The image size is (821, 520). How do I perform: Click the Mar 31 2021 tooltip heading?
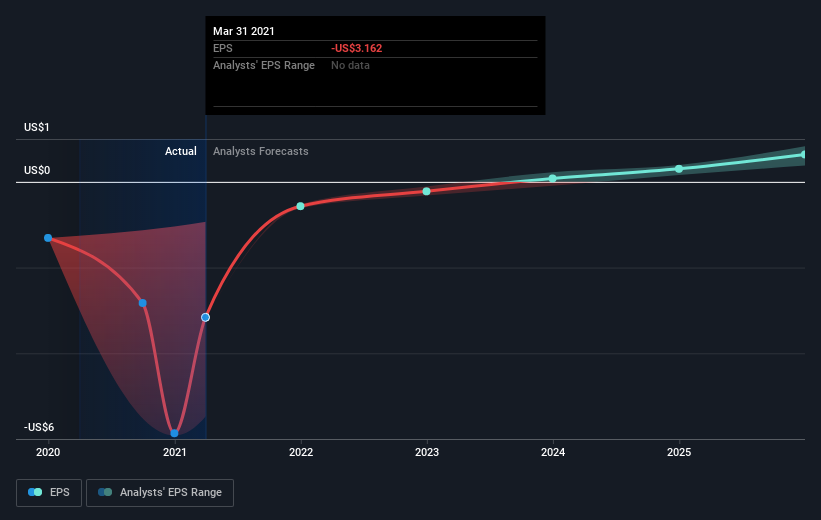pos(243,31)
